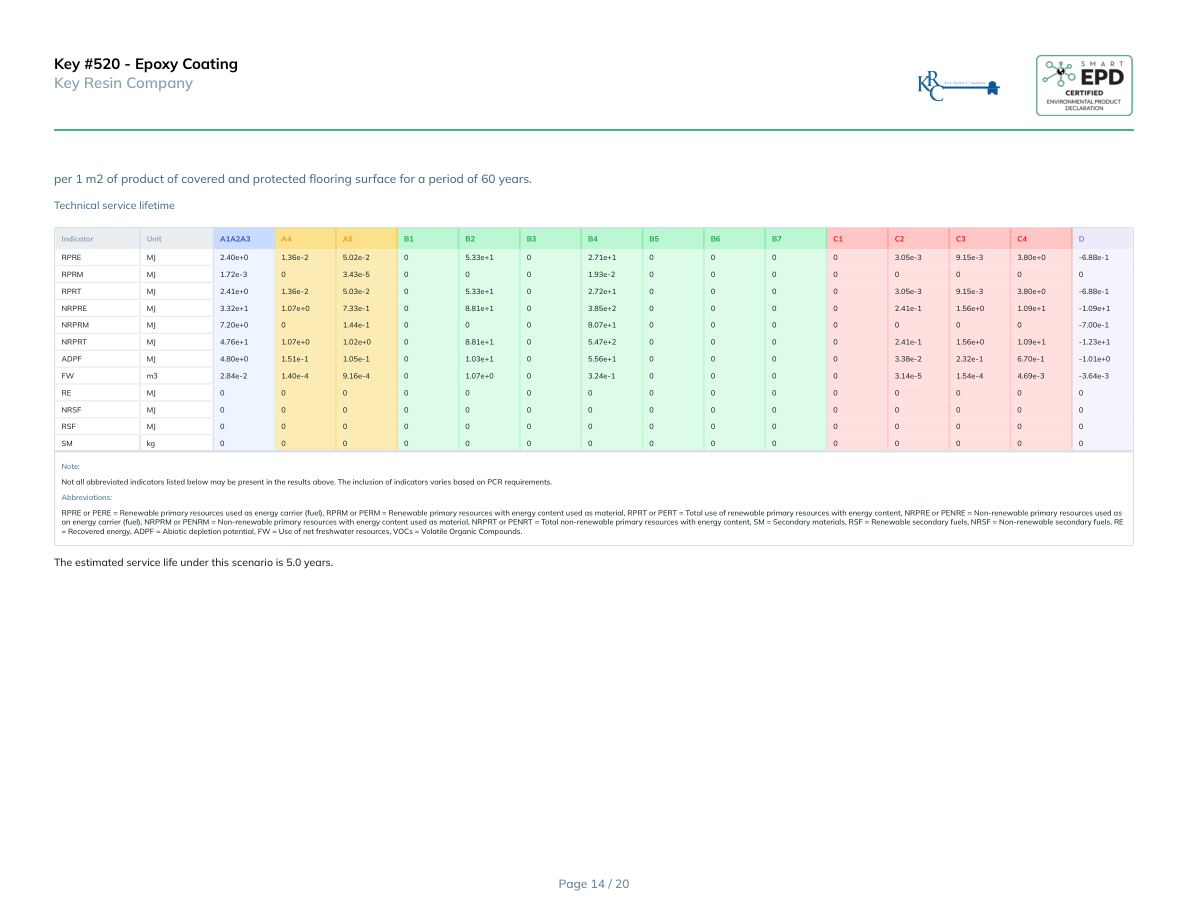Select the D column header
The width and height of the screenshot is (1188, 918).
click(1082, 239)
